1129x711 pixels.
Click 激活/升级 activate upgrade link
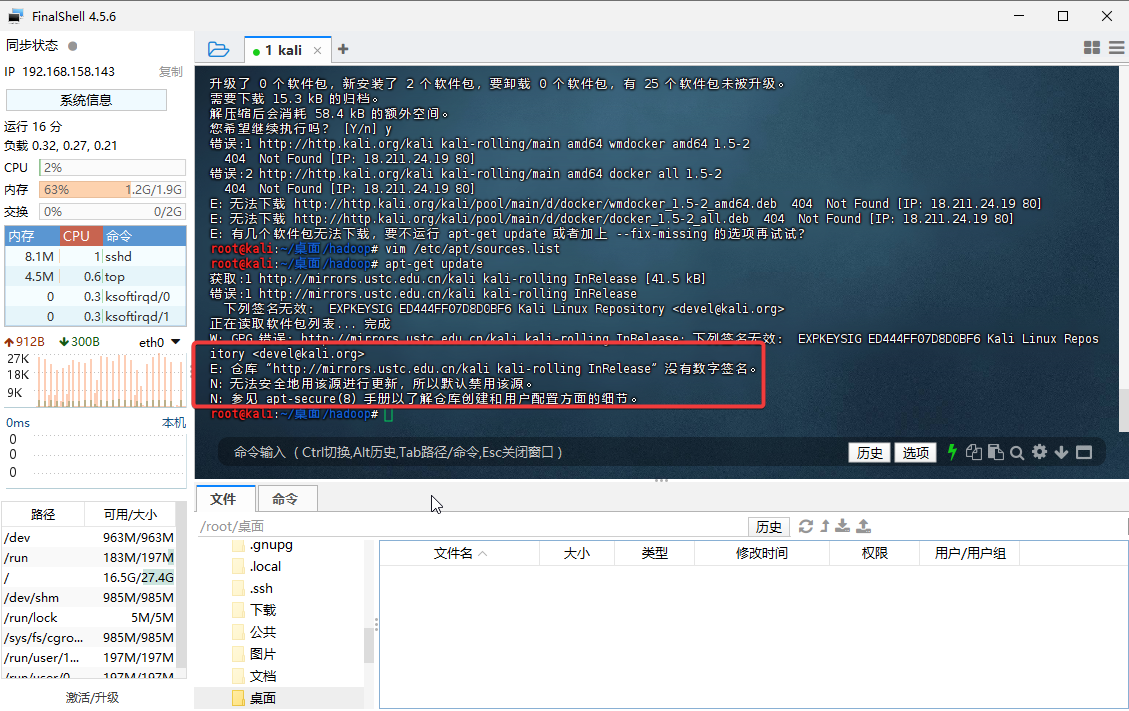[x=92, y=697]
